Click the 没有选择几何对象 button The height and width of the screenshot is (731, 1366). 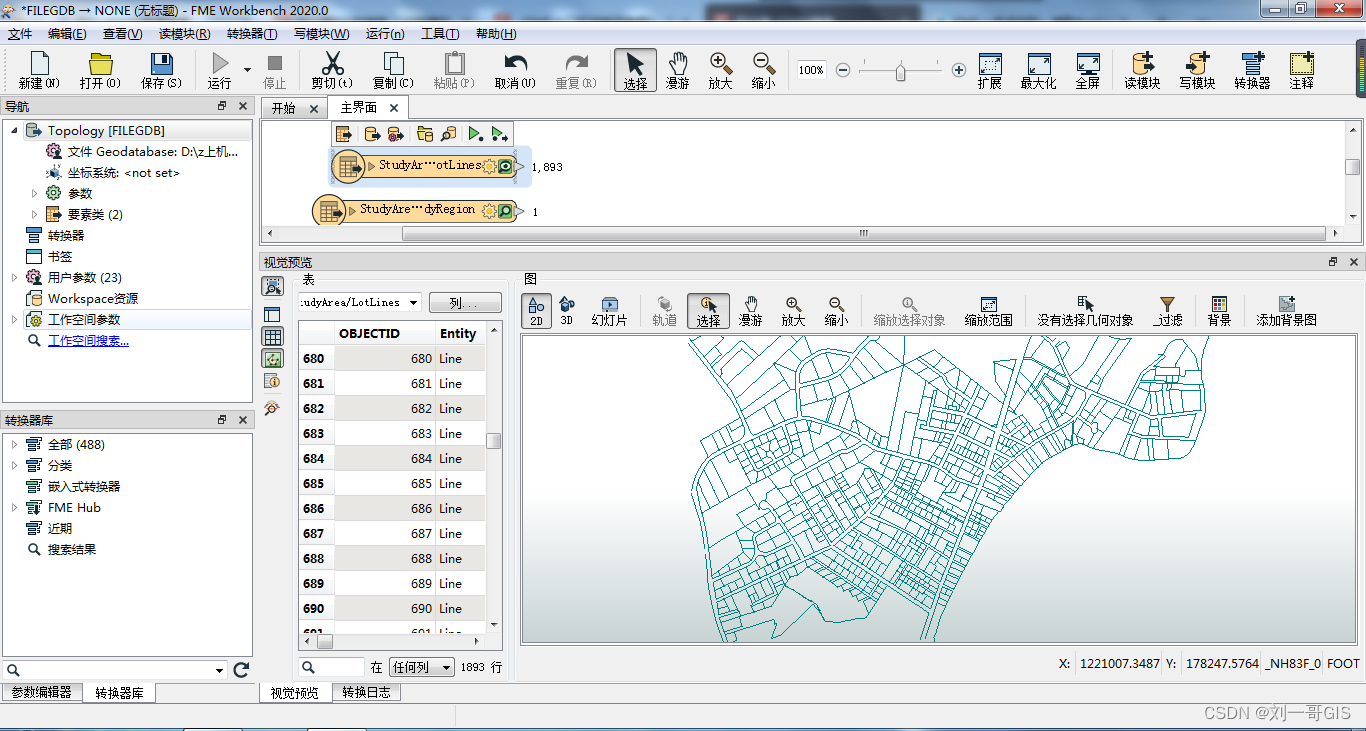click(x=1085, y=310)
